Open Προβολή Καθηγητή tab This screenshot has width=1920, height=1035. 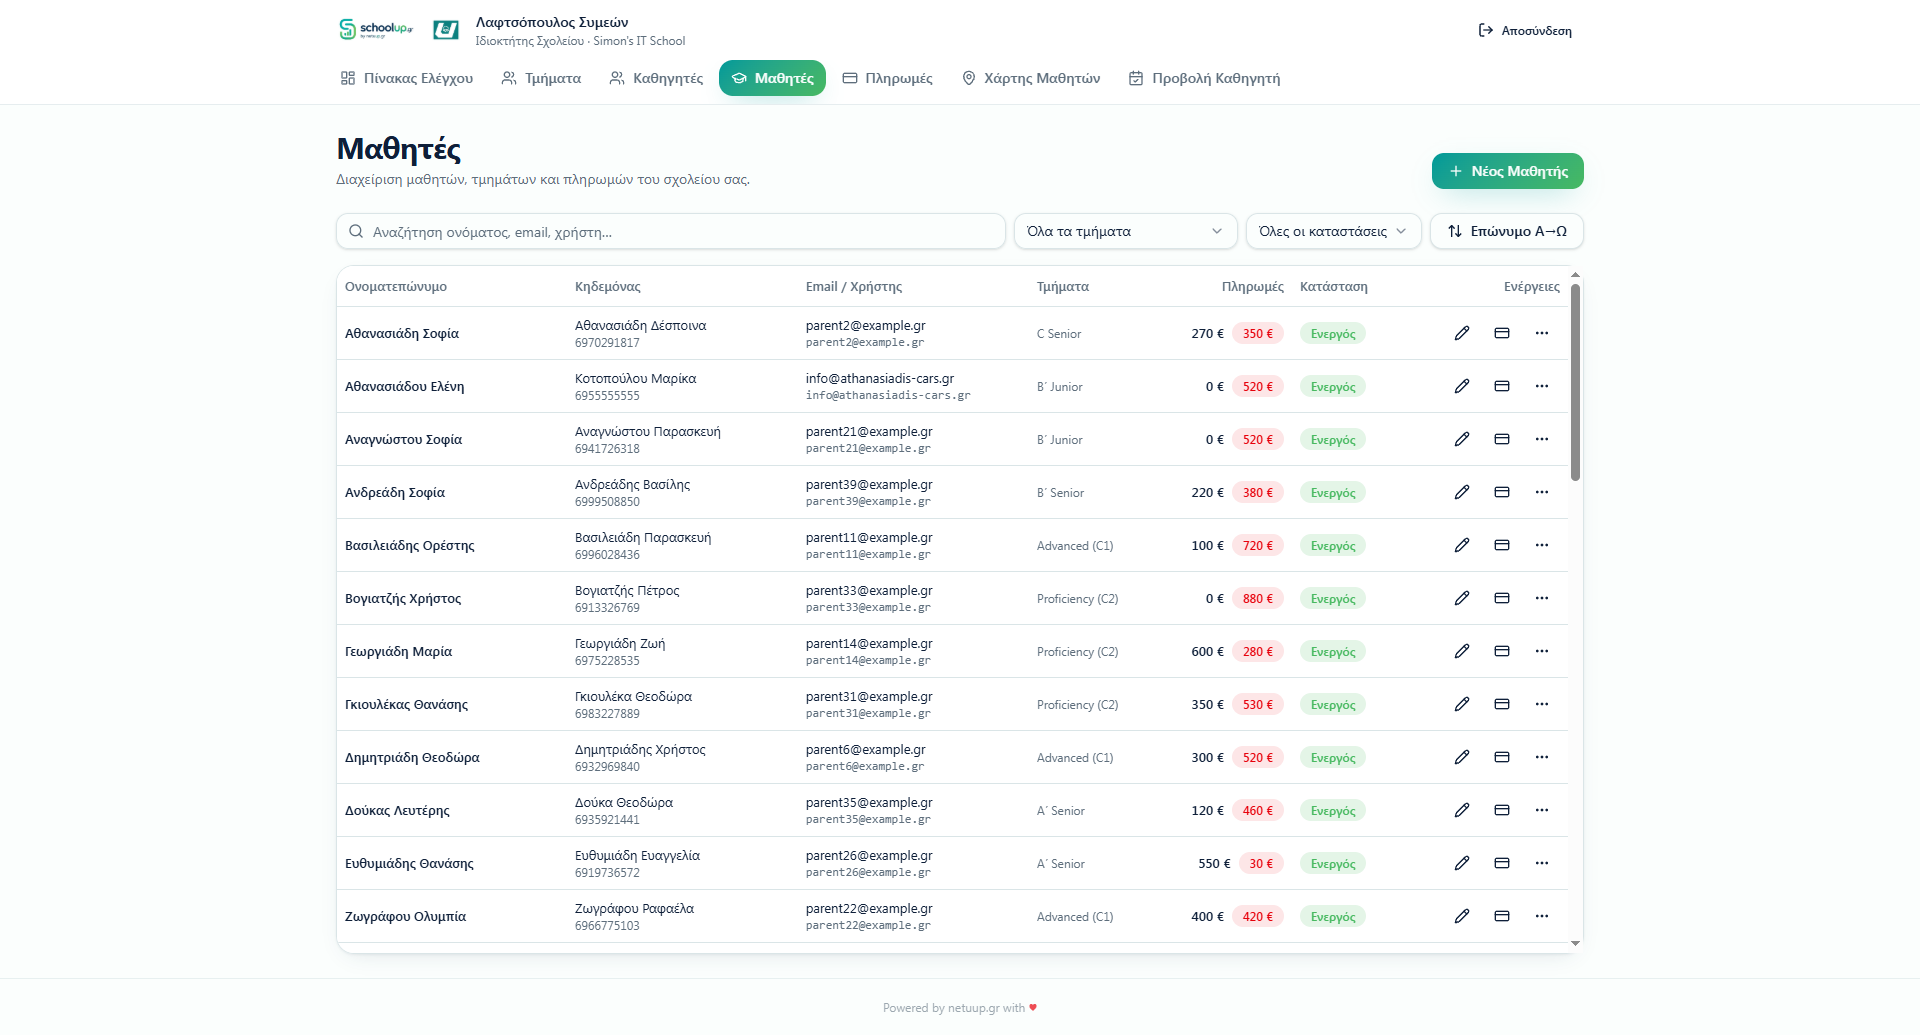1205,78
